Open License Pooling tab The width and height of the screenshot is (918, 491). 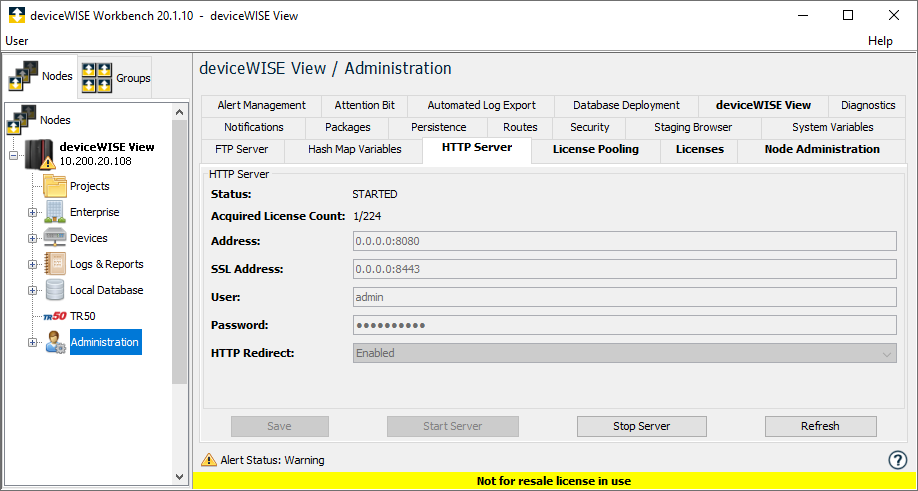[x=595, y=149]
